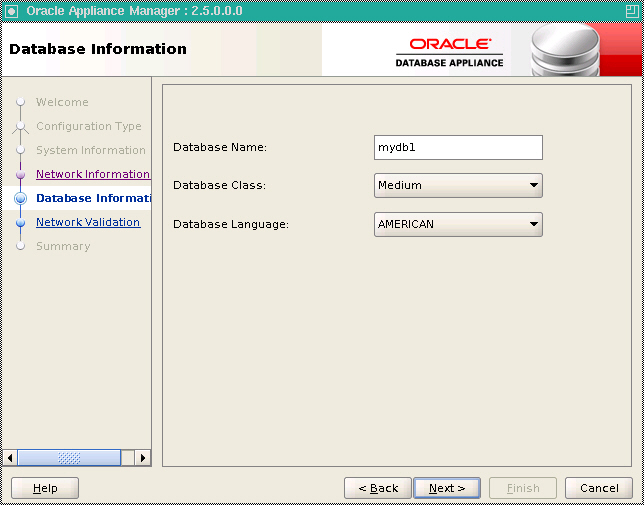This screenshot has height=505, width=644.
Task: Click the sidebar scroll right arrow
Action: tap(143, 457)
